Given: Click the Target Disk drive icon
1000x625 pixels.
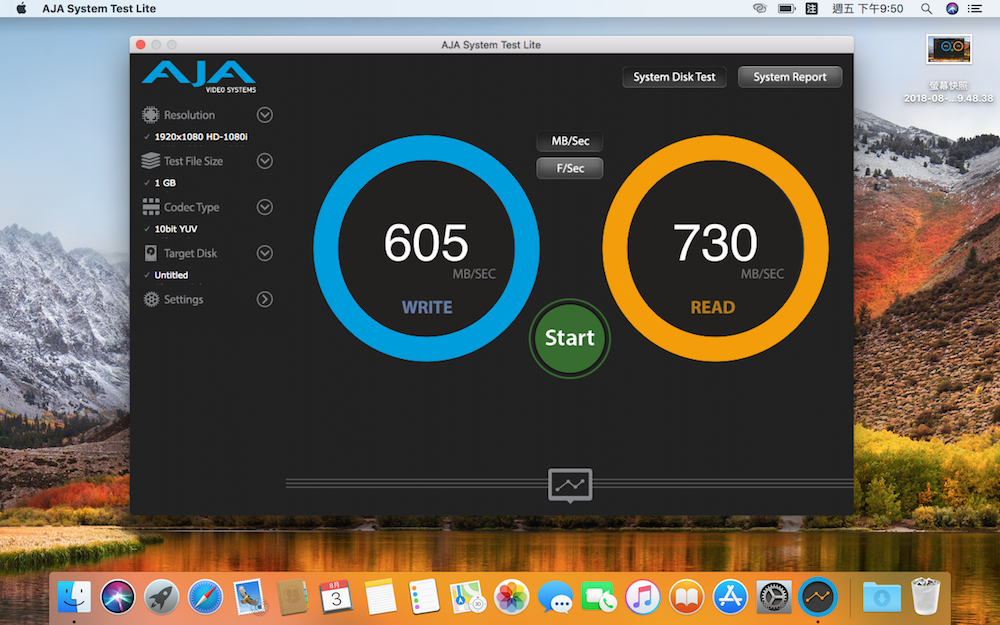Looking at the screenshot, I should 150,253.
